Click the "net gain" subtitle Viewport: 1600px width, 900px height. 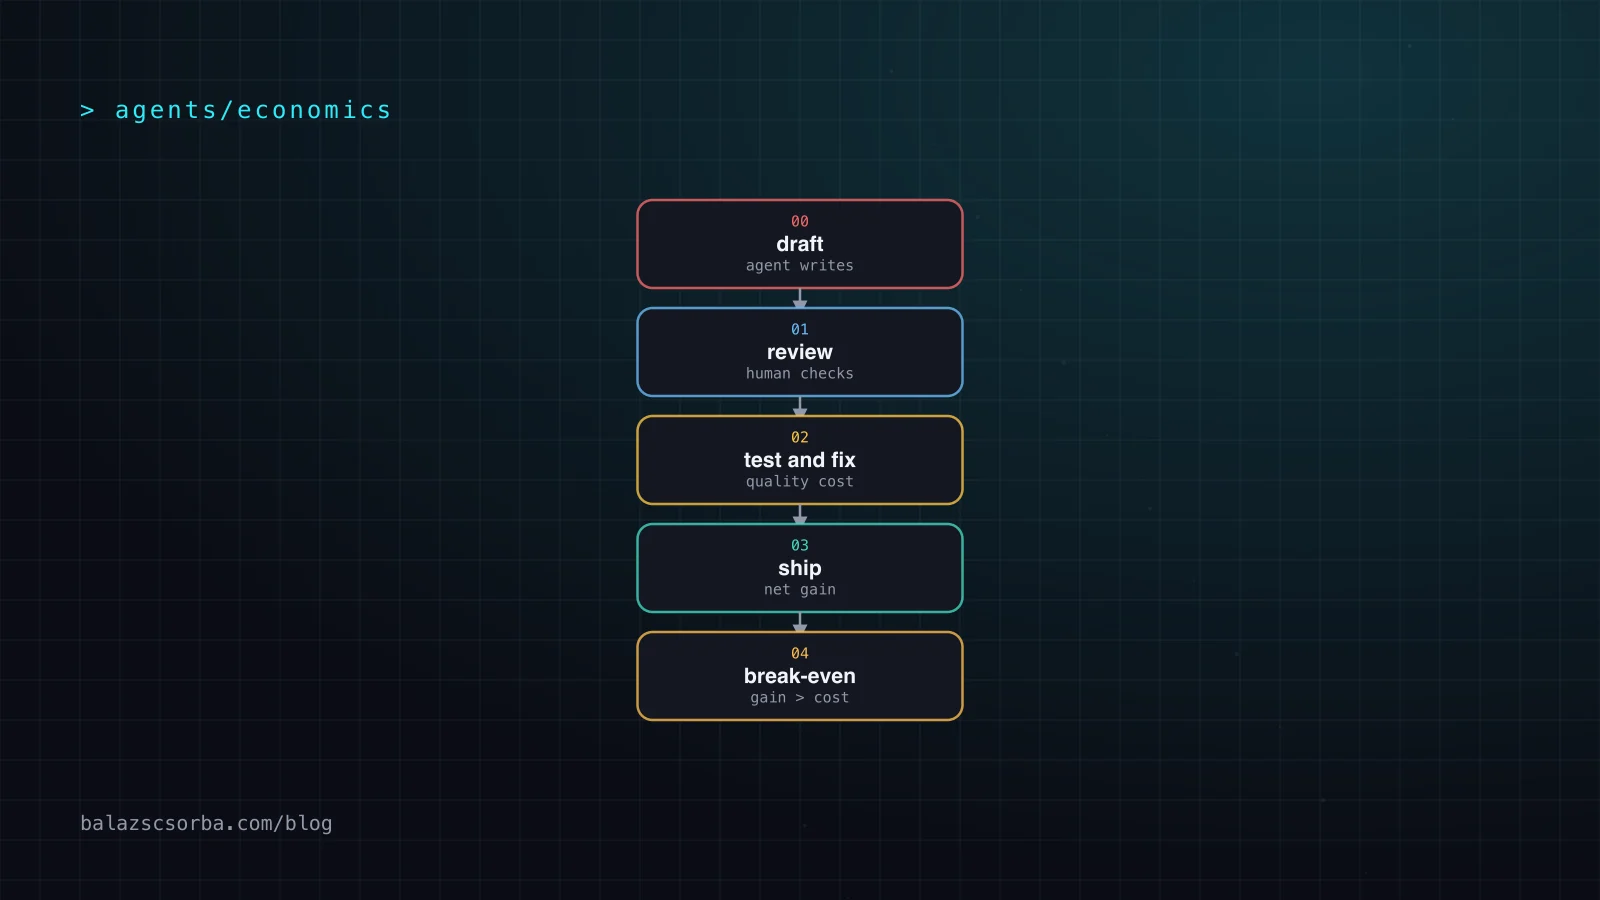[x=800, y=590]
